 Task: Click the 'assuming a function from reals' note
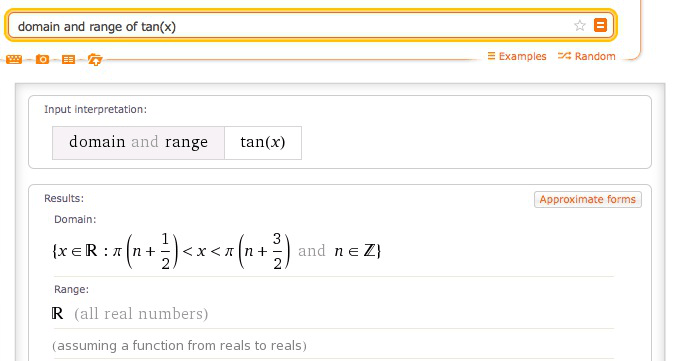click(179, 346)
